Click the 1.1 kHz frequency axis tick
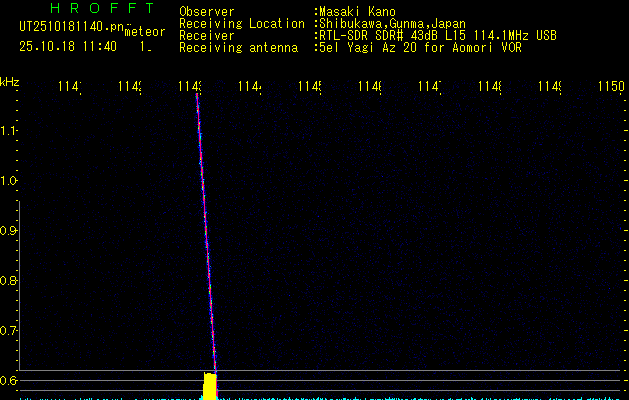 click(9, 131)
